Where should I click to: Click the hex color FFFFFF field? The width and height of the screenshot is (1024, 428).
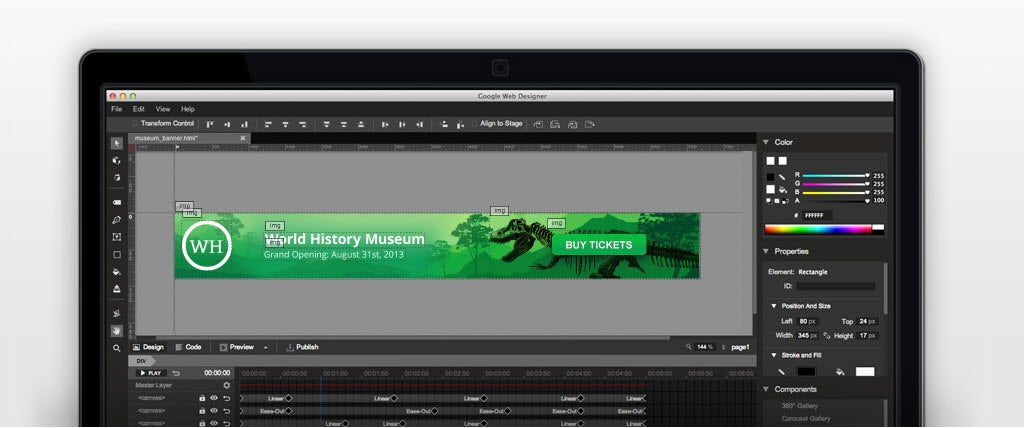click(x=817, y=215)
